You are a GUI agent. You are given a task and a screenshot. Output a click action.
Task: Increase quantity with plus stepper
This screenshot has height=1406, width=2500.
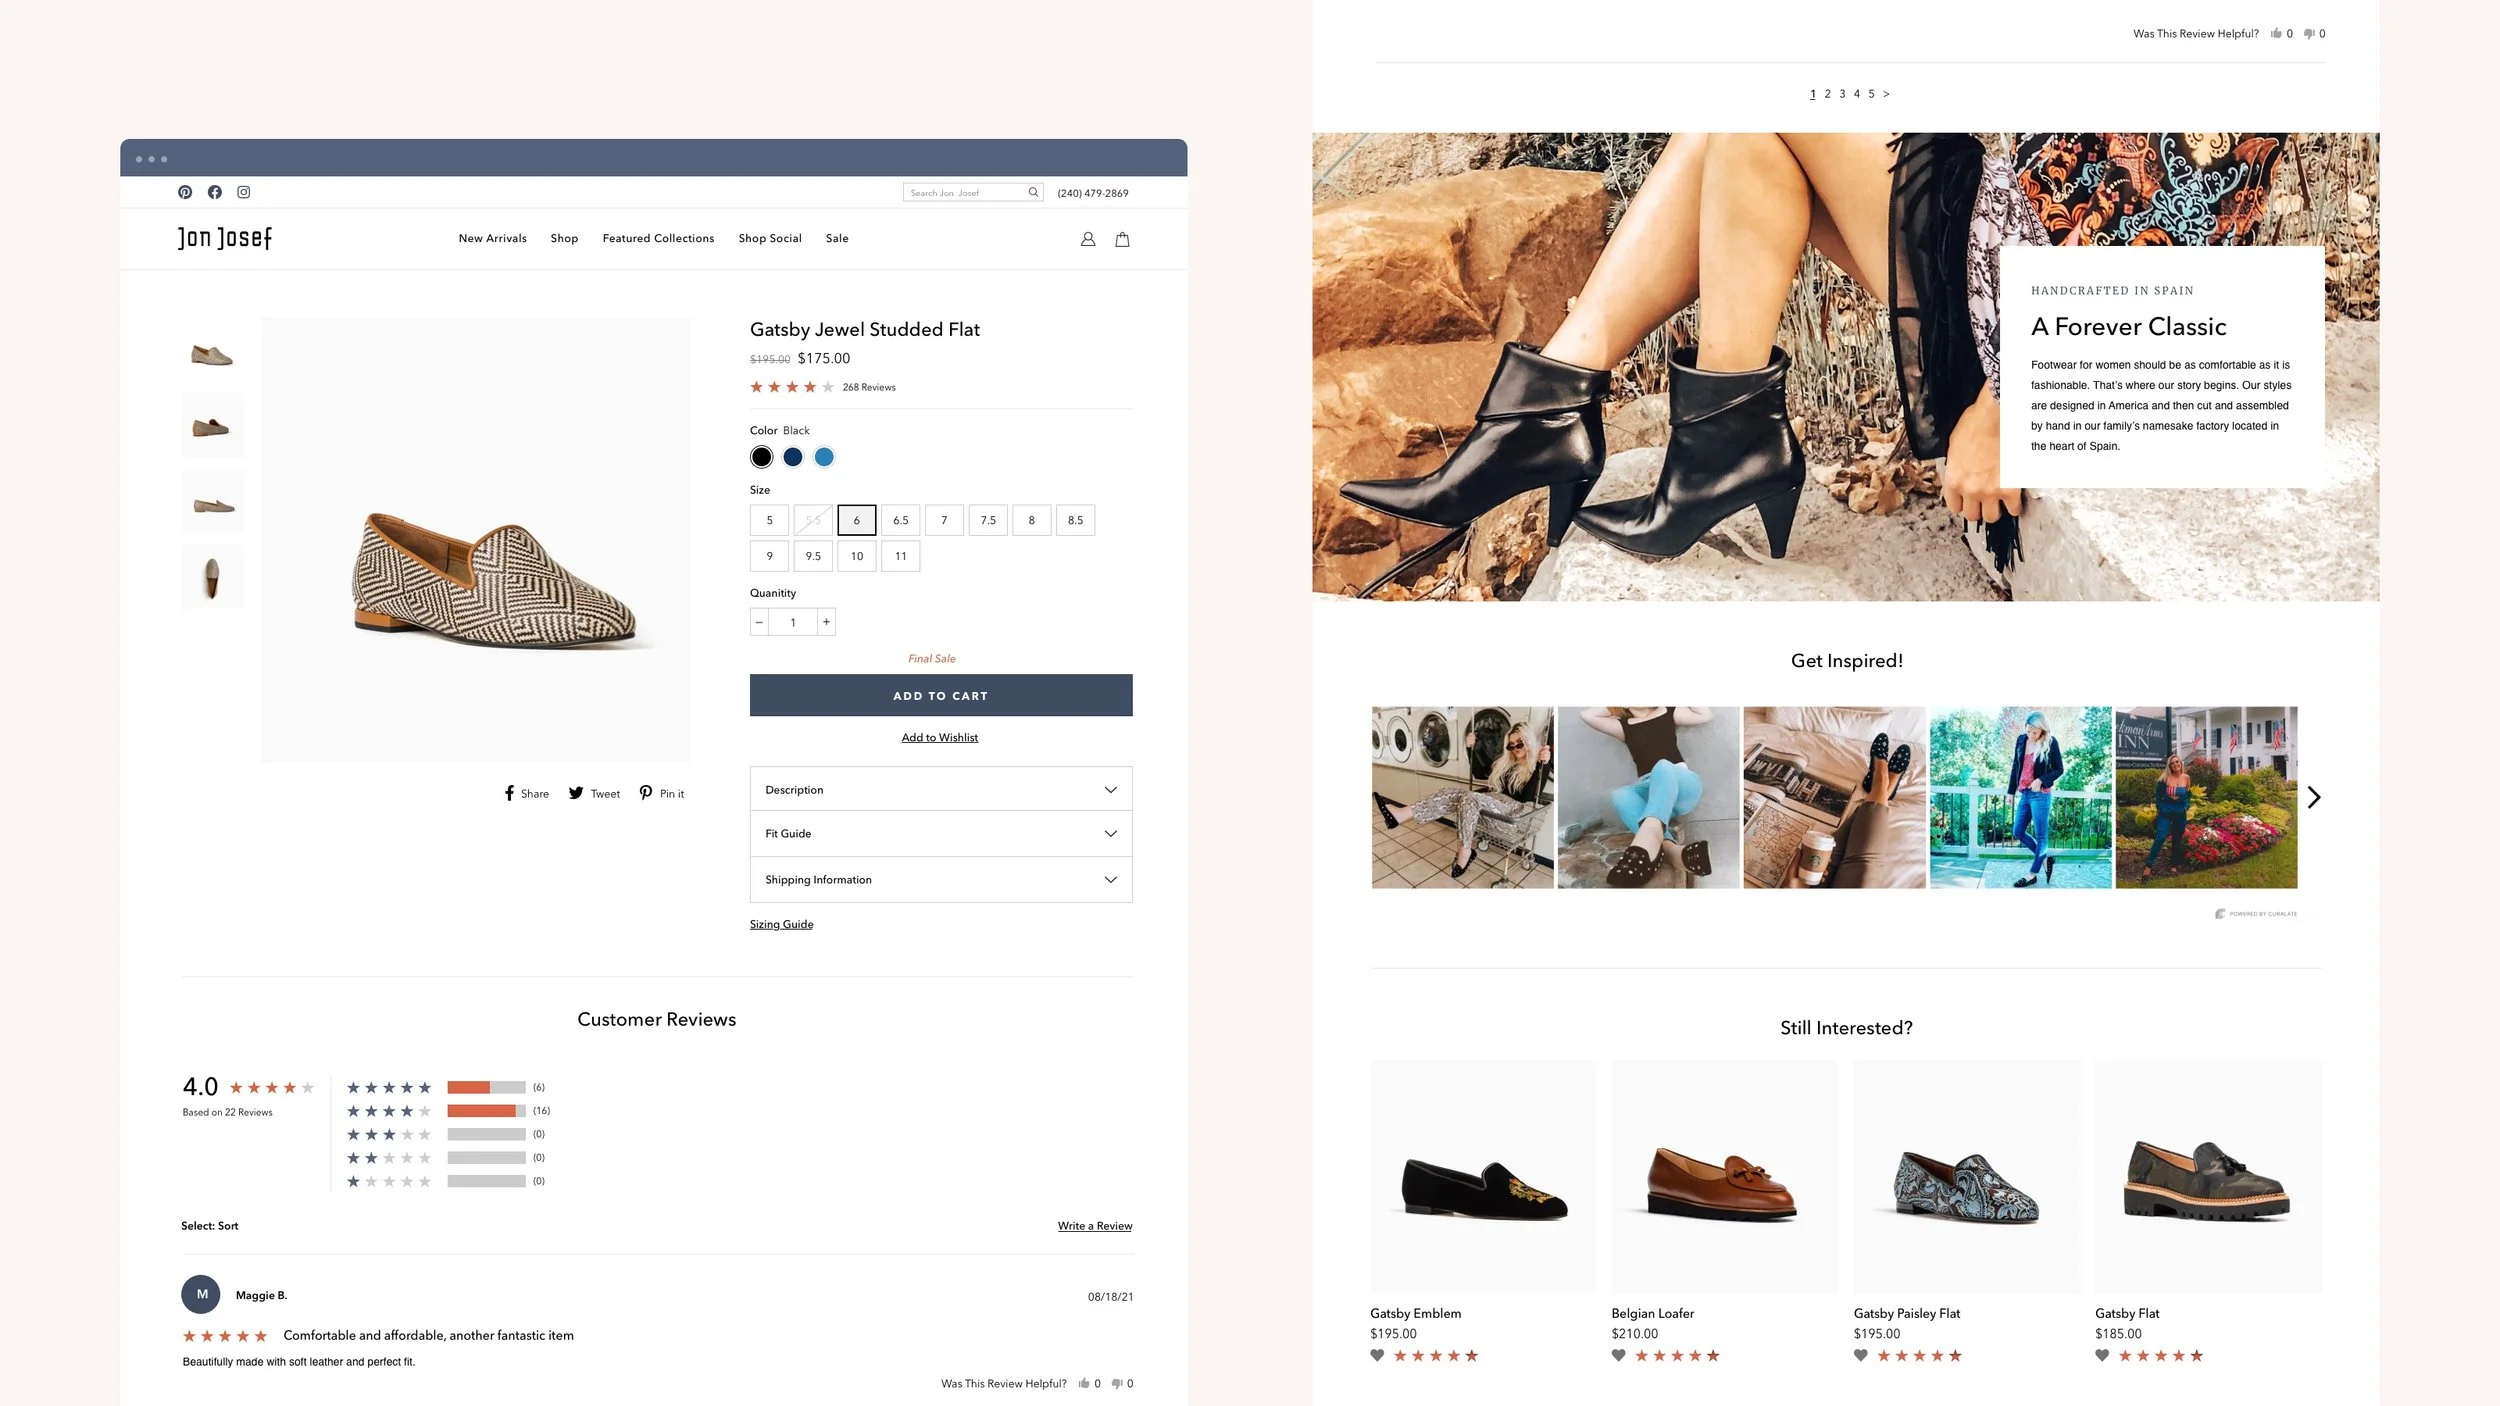point(826,622)
